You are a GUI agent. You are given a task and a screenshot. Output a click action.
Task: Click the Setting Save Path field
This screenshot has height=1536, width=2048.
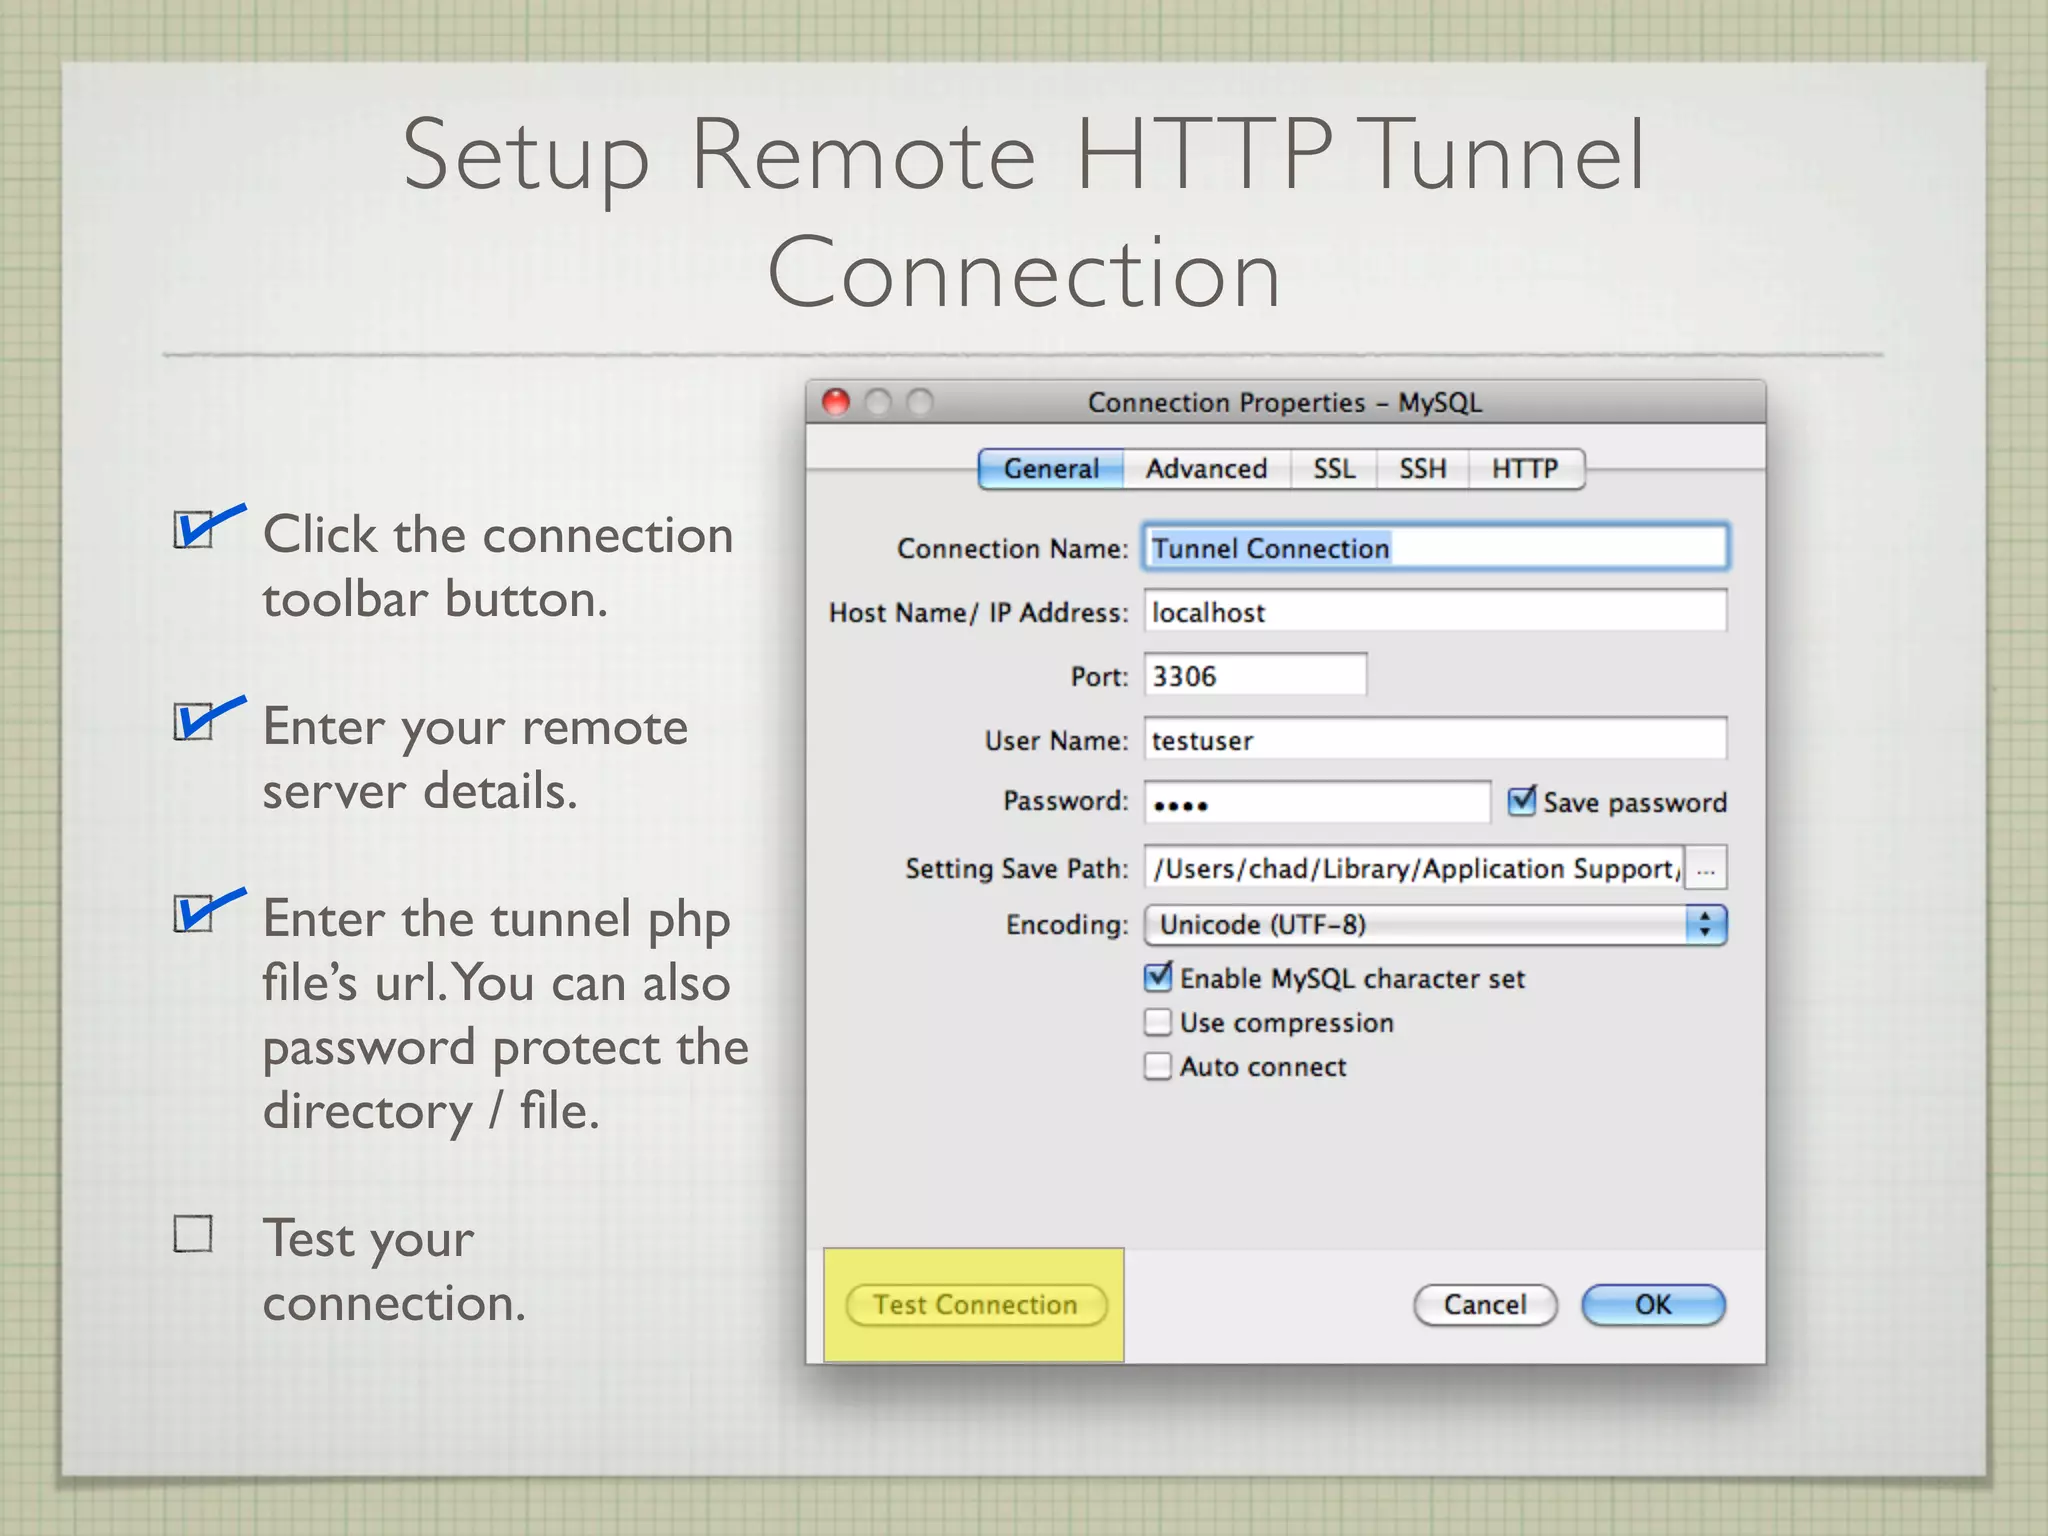tap(1414, 868)
